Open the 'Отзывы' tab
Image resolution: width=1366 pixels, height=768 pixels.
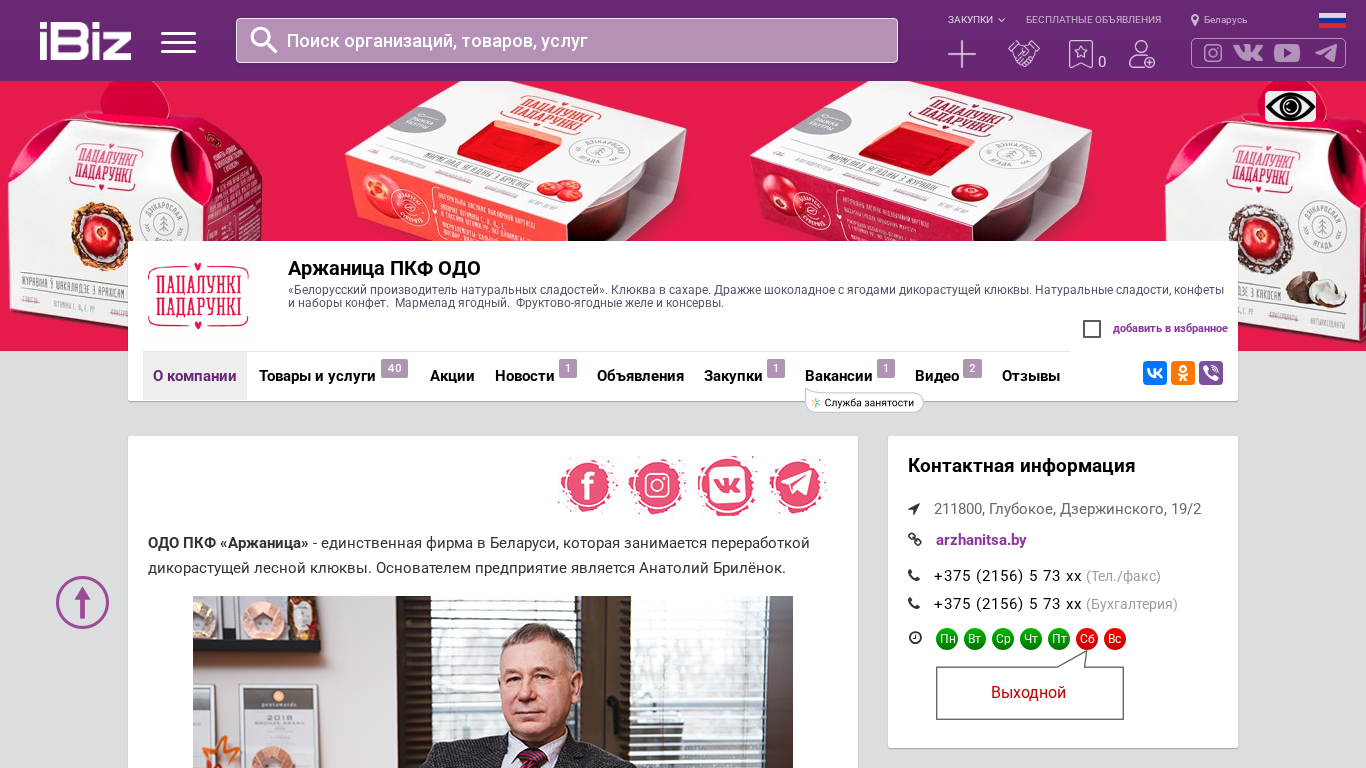tap(1031, 376)
